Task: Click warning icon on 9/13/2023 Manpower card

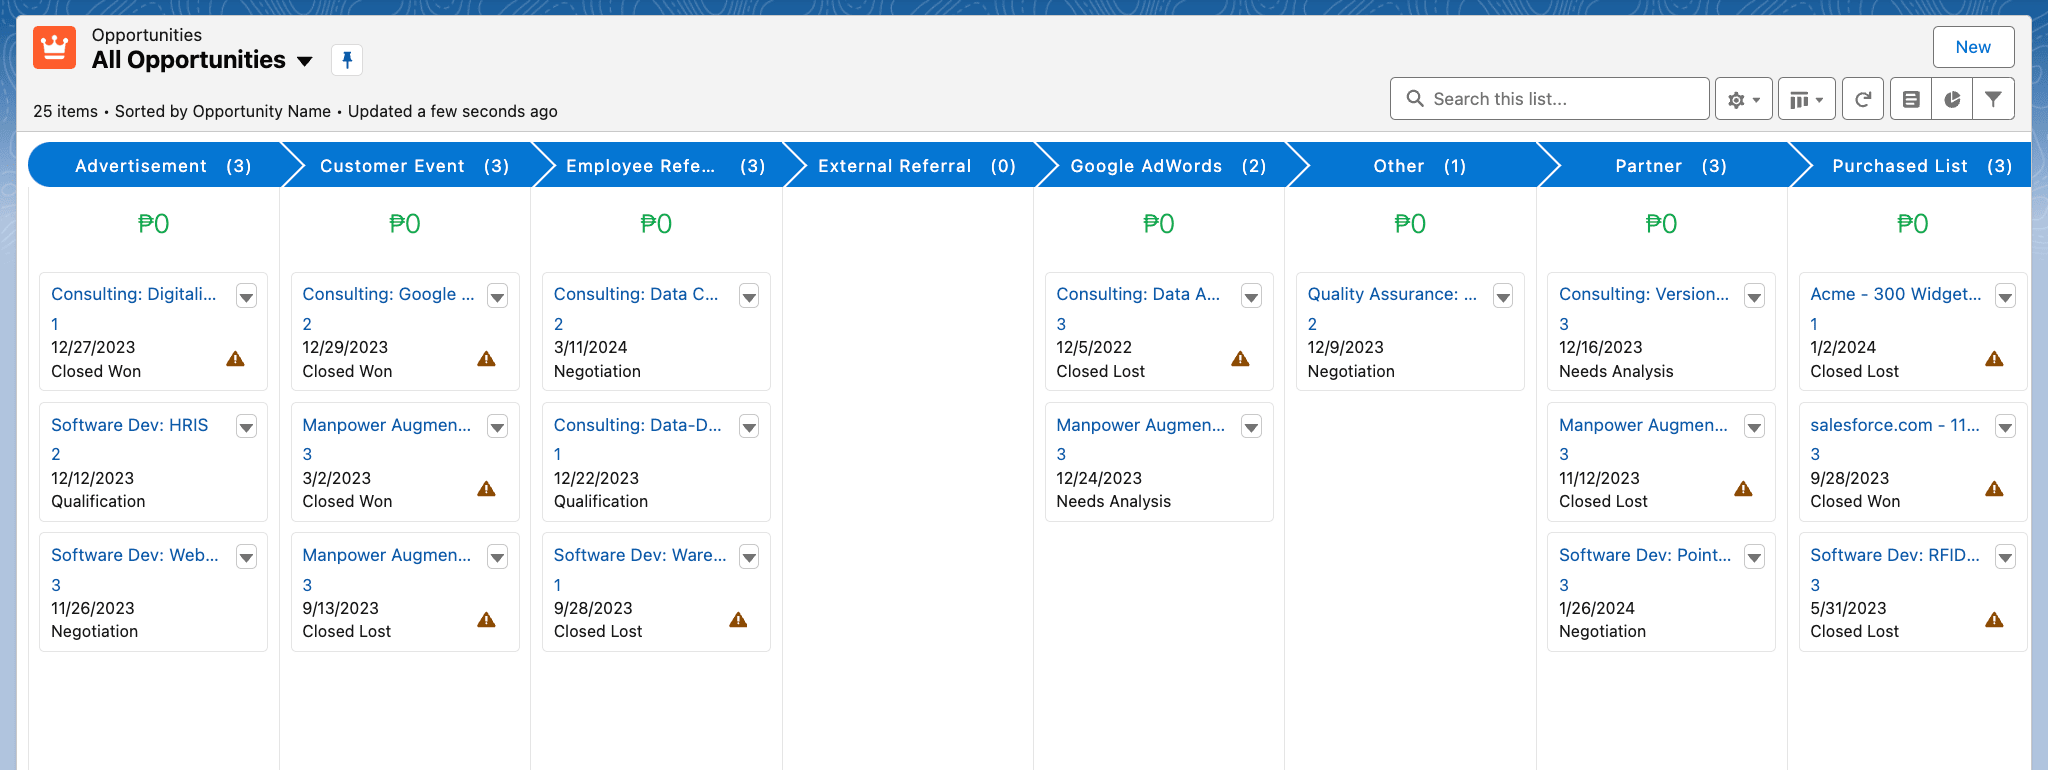Action: (486, 619)
